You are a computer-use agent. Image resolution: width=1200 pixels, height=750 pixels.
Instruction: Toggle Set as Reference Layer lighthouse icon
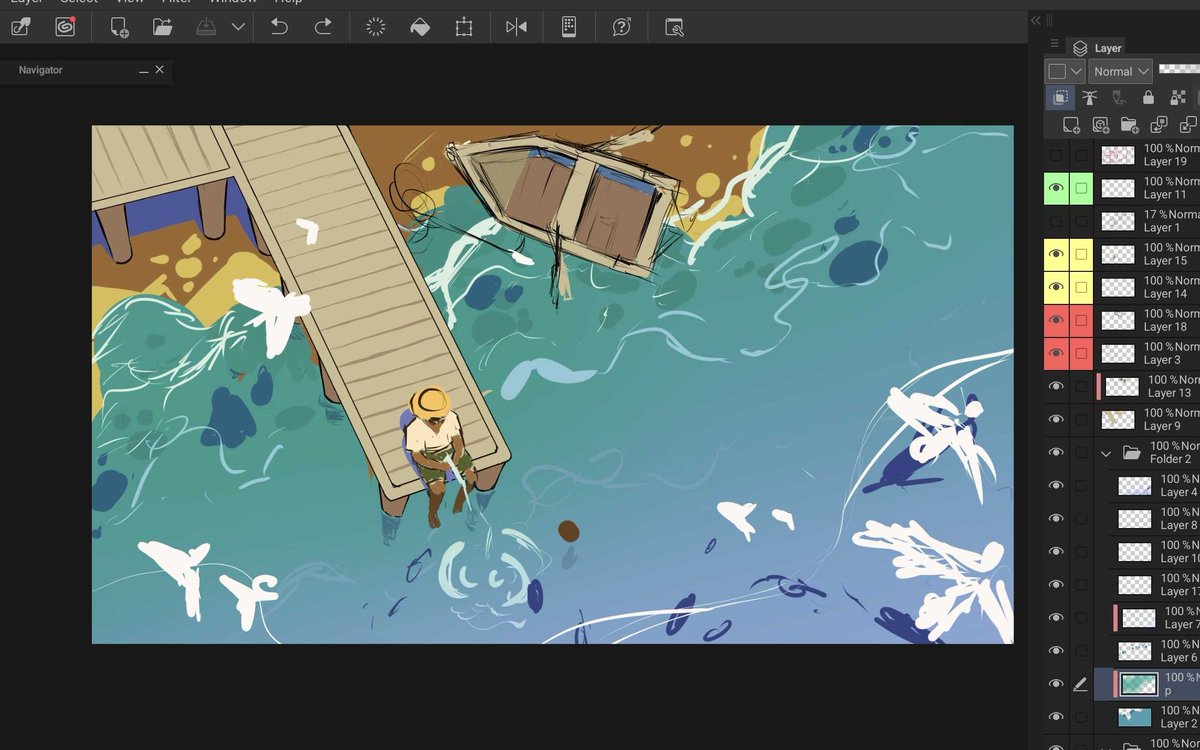[x=1090, y=97]
